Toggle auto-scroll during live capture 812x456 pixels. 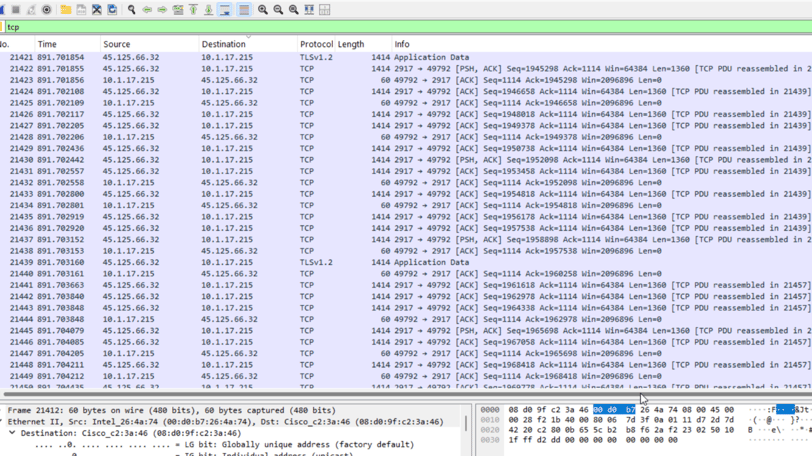coord(225,9)
